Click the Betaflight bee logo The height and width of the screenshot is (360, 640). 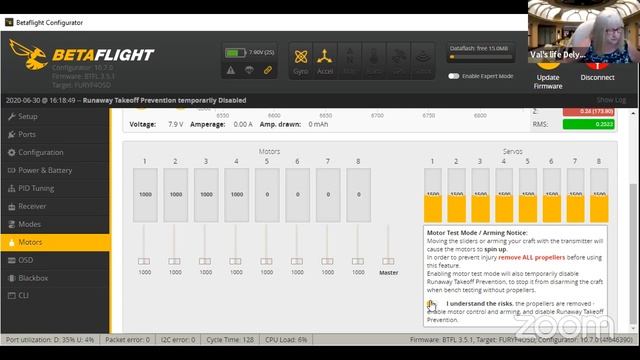pos(29,54)
